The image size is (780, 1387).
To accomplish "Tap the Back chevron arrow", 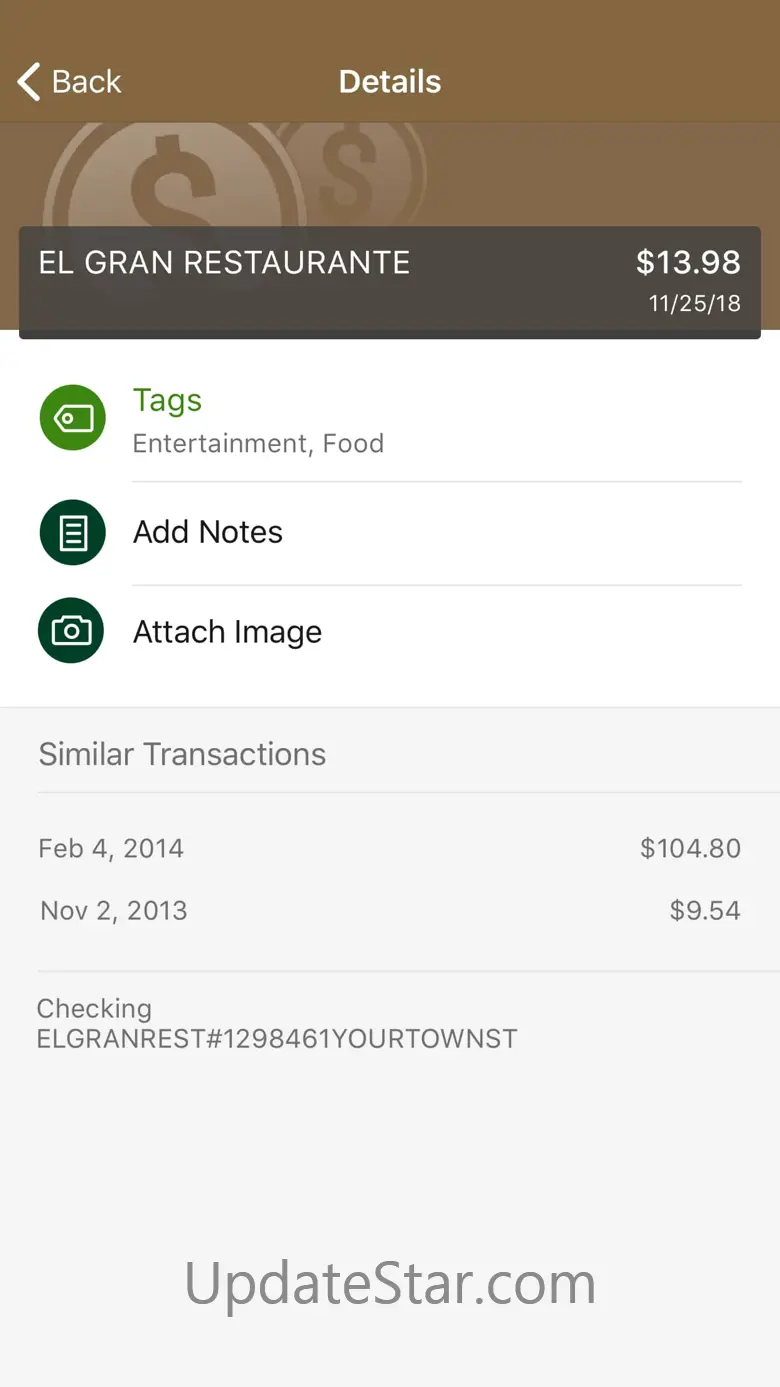I will [30, 82].
